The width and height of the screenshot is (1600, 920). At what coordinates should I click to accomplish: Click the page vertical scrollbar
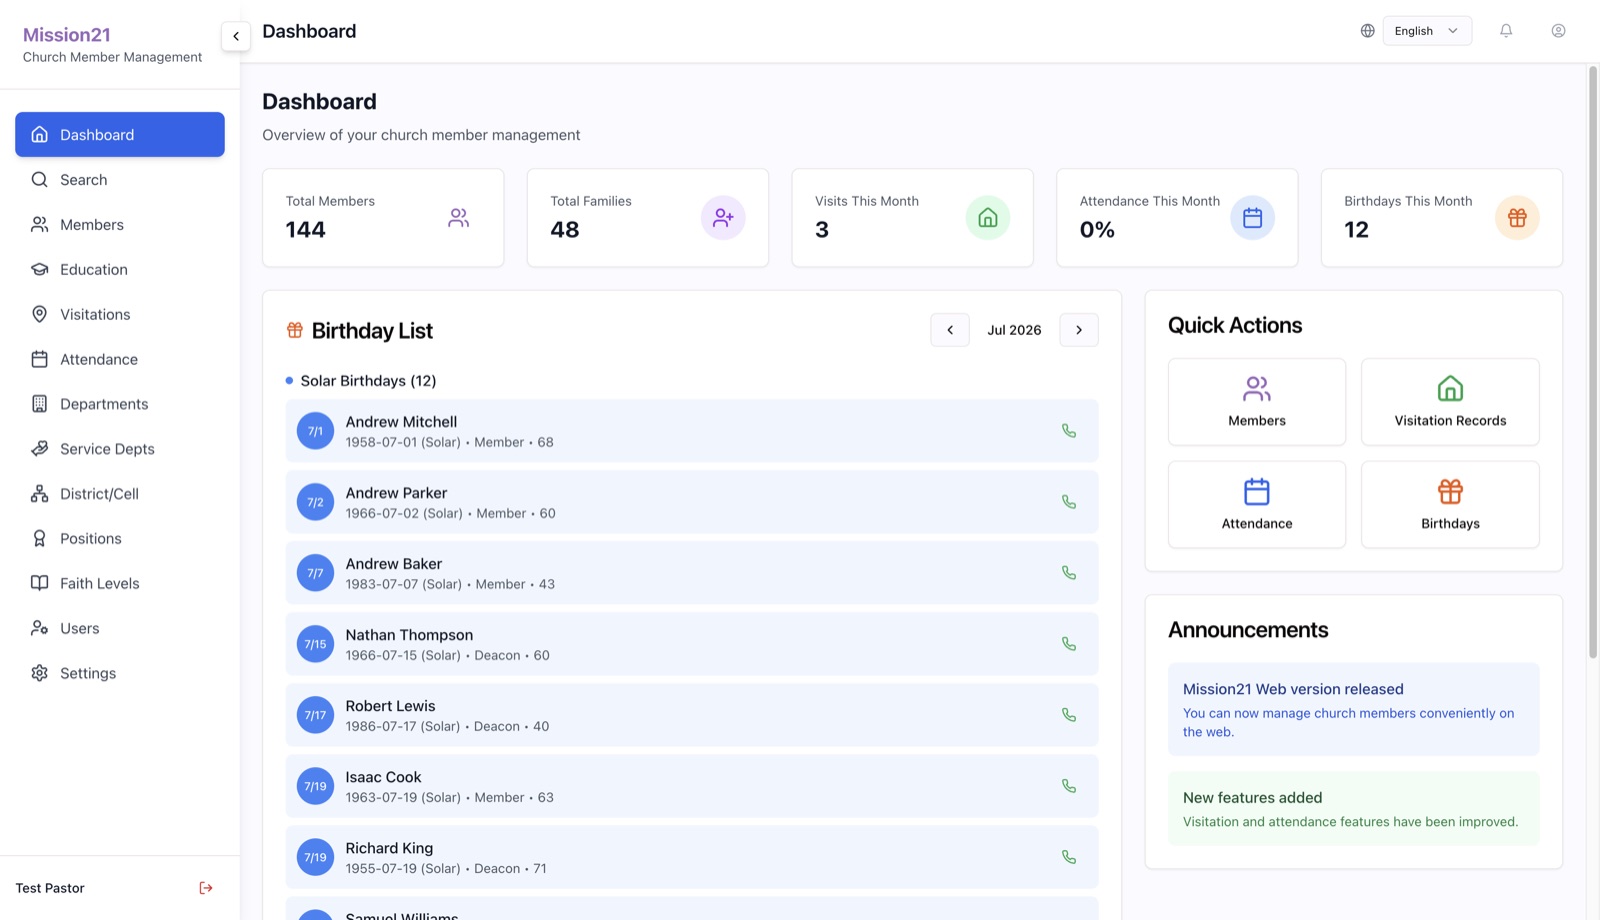point(1593,361)
